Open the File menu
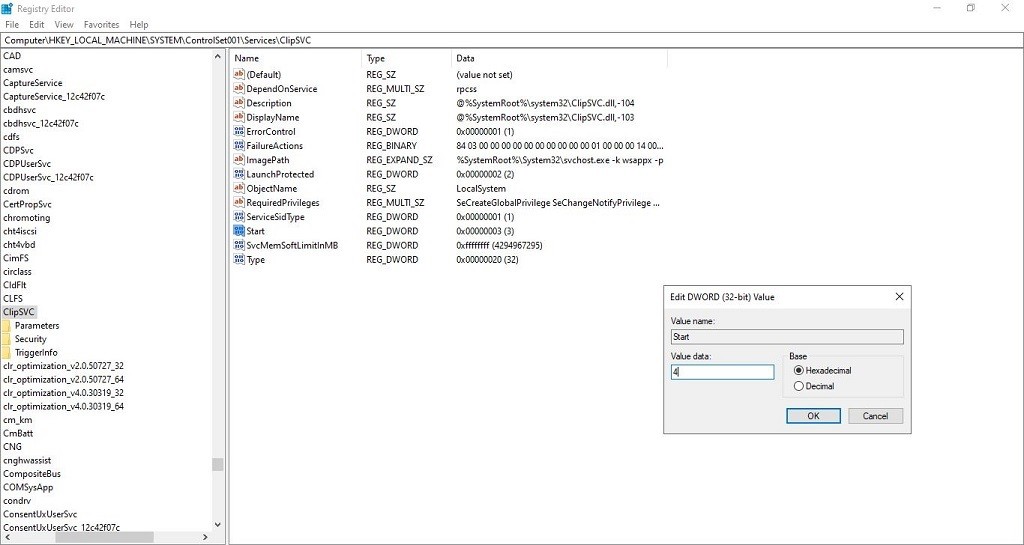The height and width of the screenshot is (545, 1024). 12,25
